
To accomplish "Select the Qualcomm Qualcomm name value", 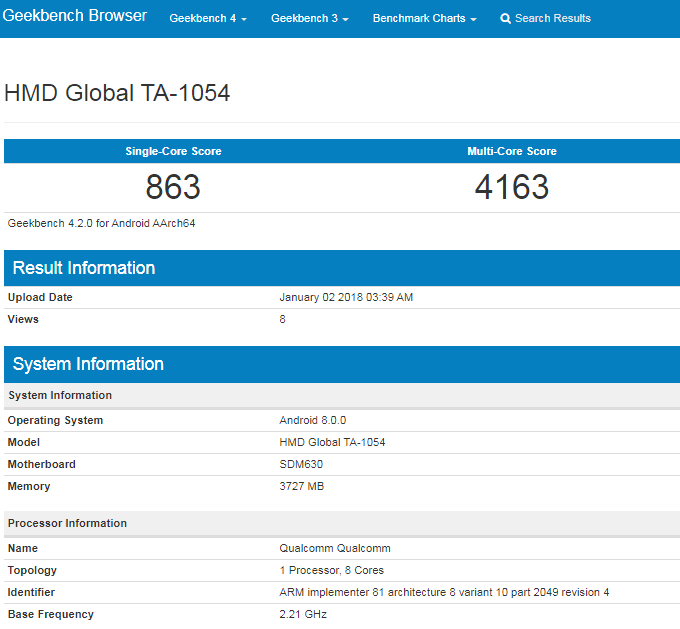I will (335, 548).
